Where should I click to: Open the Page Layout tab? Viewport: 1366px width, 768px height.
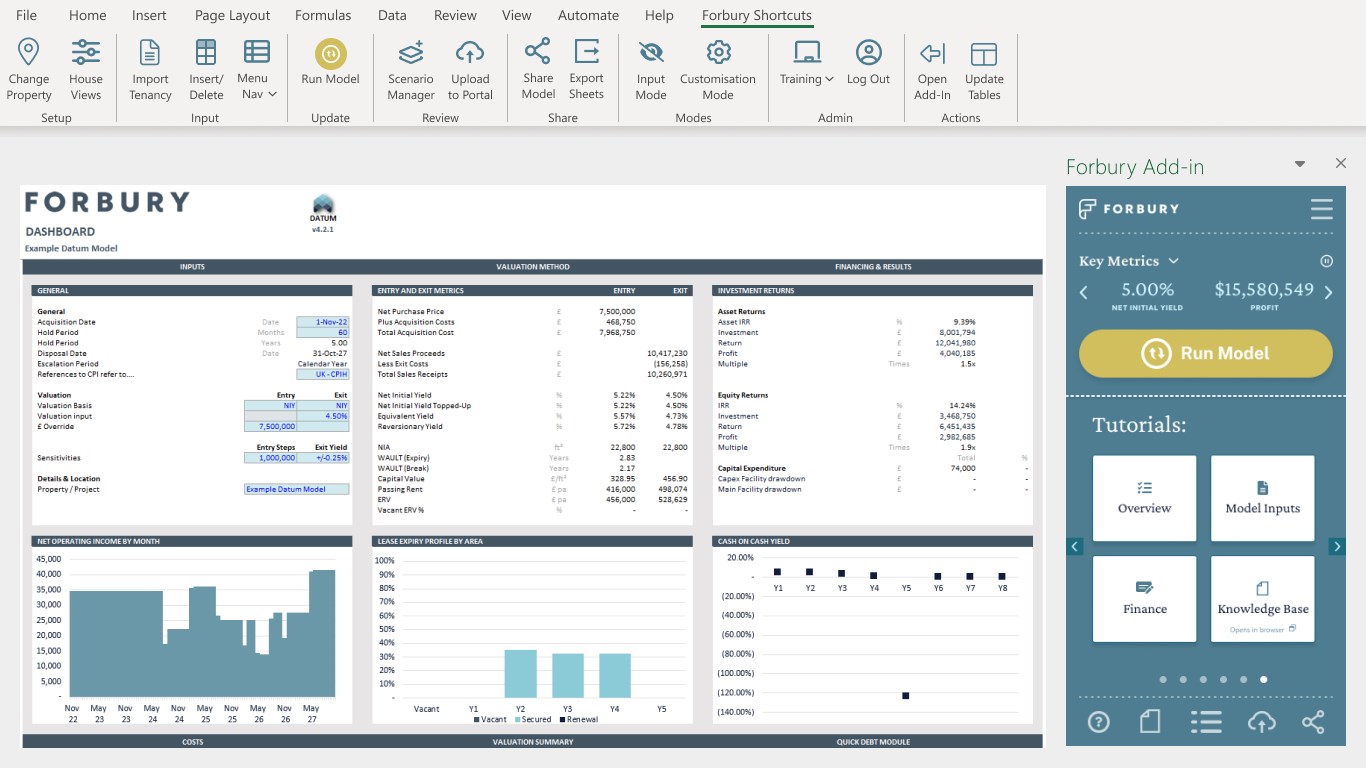click(x=233, y=15)
